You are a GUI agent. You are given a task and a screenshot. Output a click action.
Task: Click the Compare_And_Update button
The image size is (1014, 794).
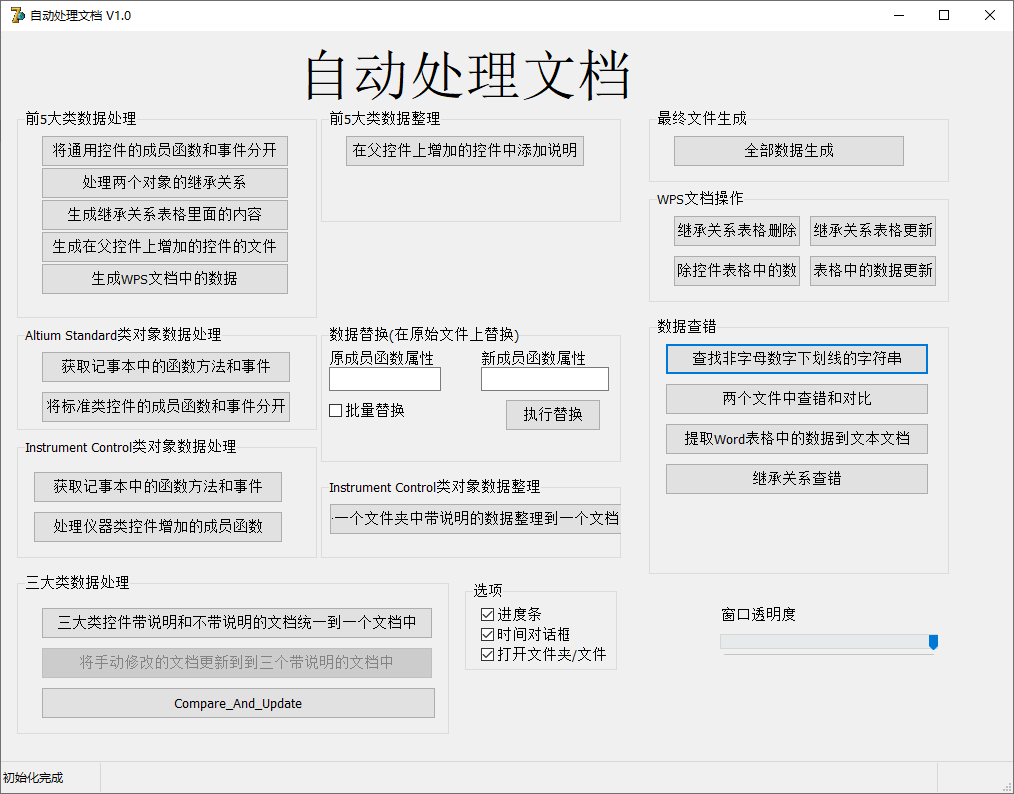(x=237, y=702)
